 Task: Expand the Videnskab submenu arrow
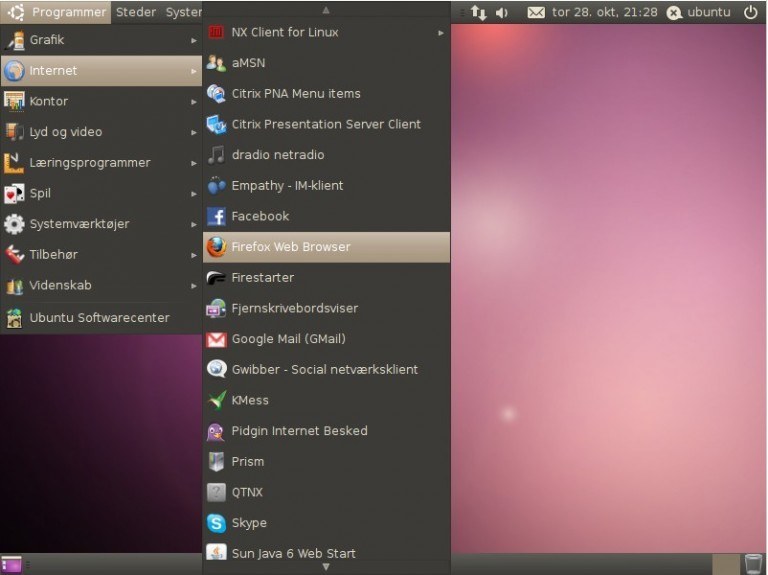tap(194, 286)
